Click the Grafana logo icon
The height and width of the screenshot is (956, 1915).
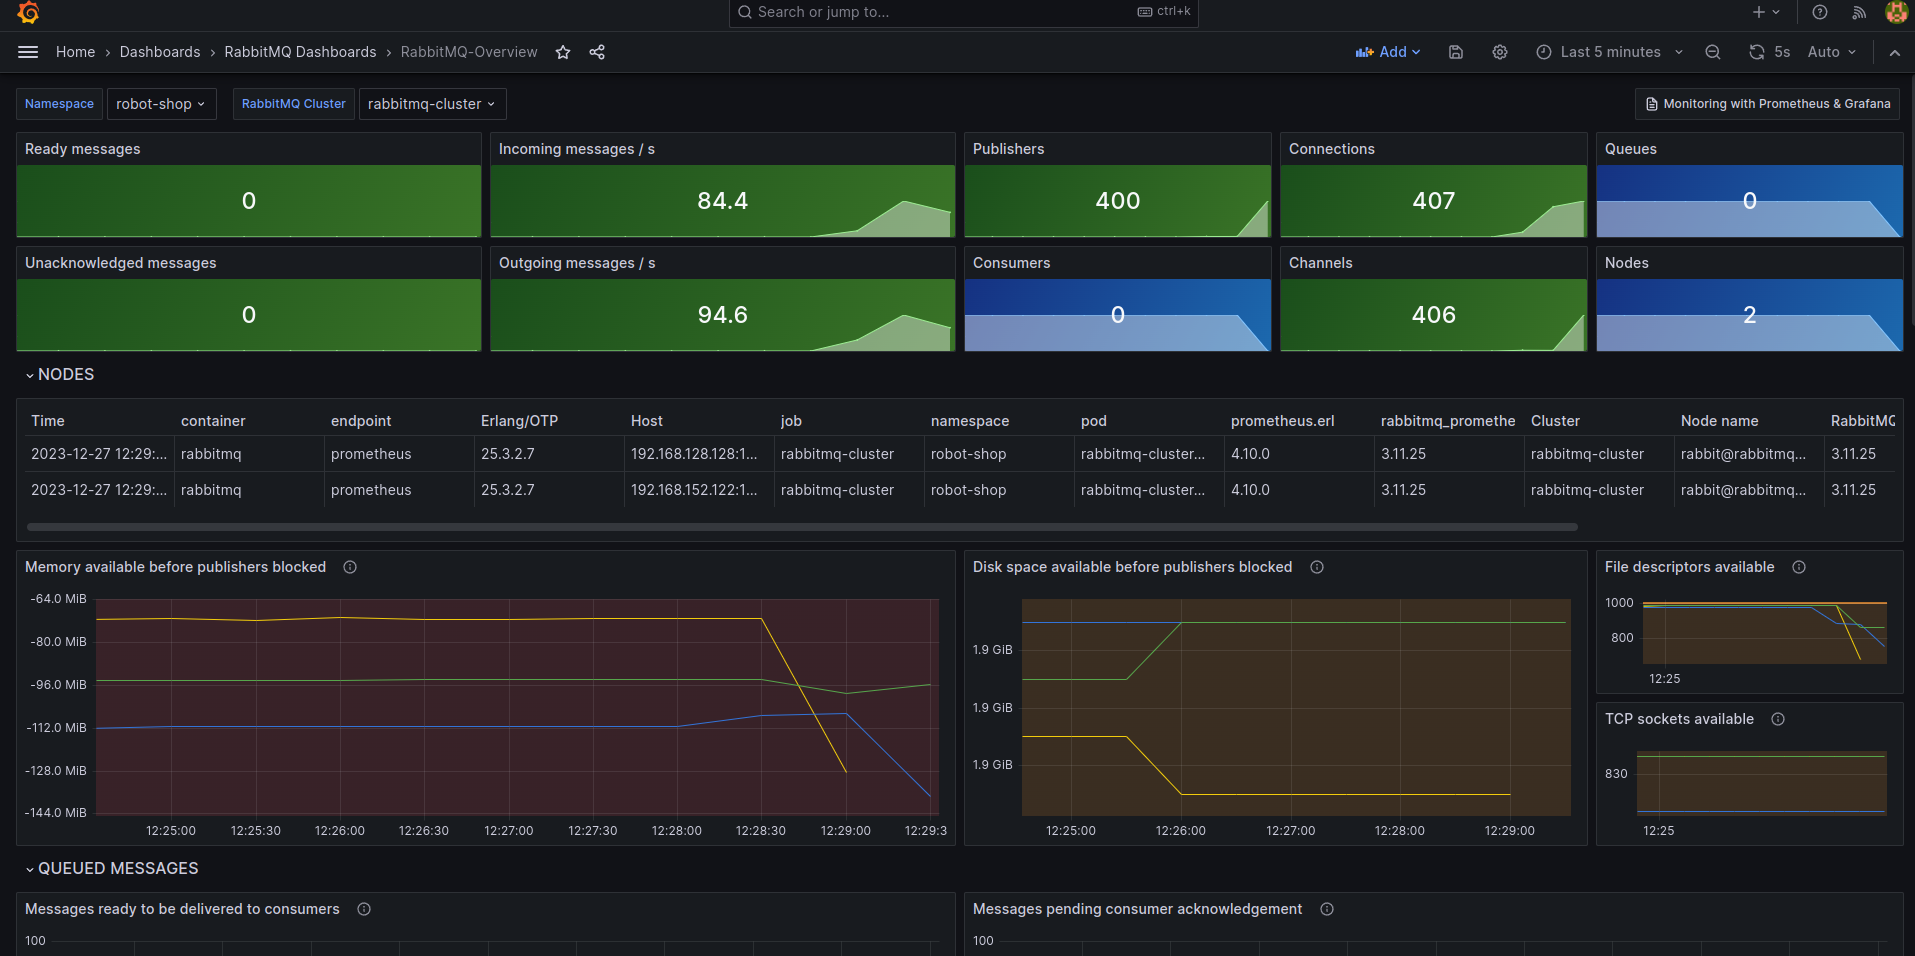click(x=28, y=12)
